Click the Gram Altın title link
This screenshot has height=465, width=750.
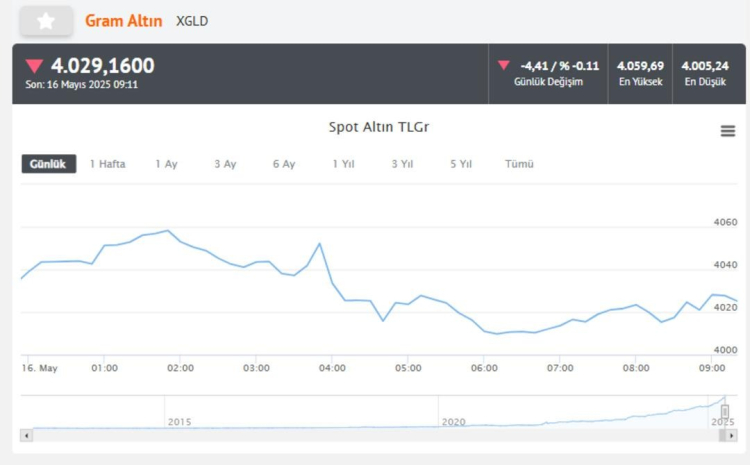[x=124, y=21]
